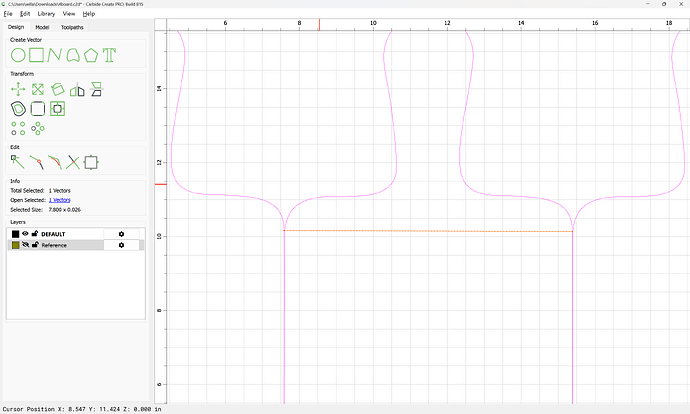Screen dimensions: 690x414
Task: Open the Help menu
Action: click(89, 14)
